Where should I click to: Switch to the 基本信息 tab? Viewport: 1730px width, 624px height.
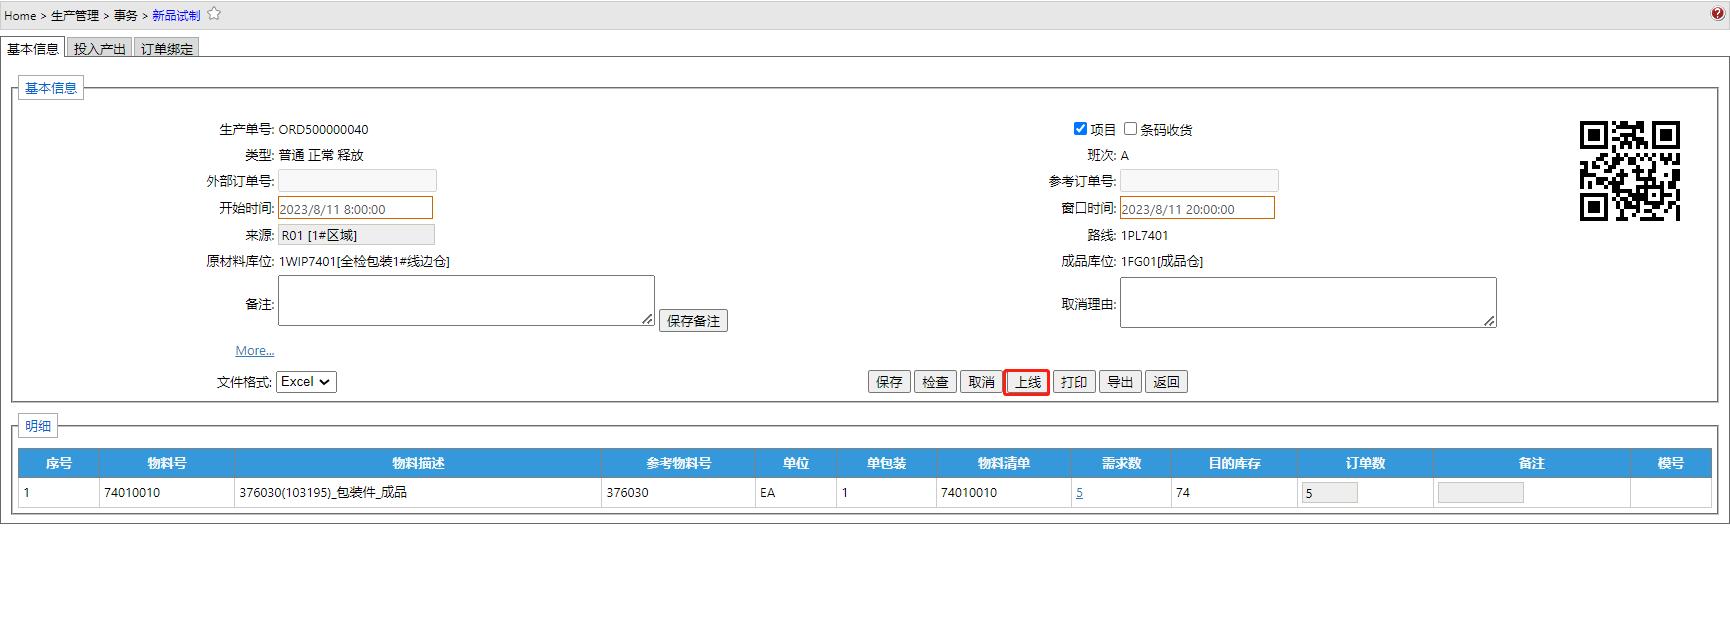click(33, 48)
